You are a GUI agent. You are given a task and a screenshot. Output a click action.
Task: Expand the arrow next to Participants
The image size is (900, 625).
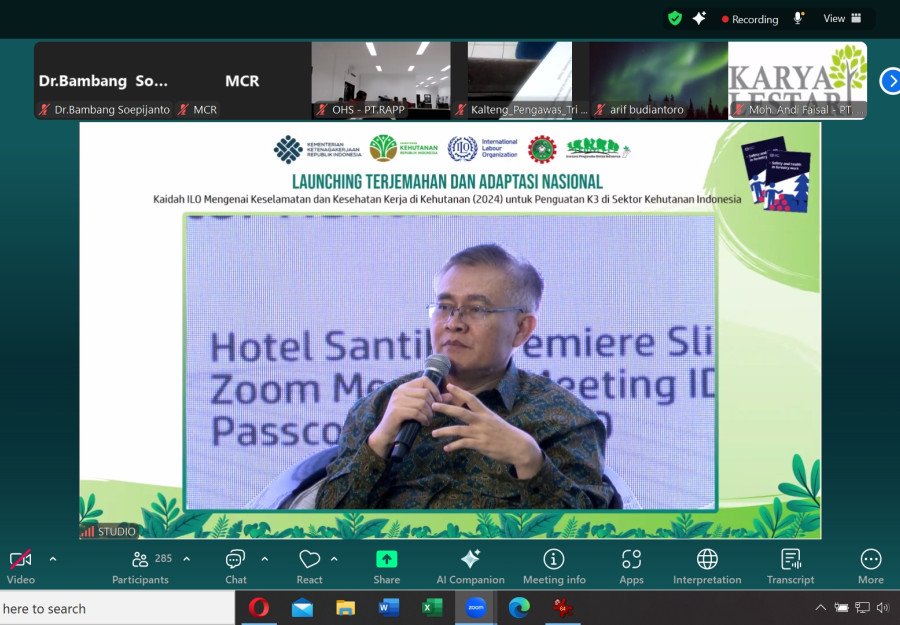point(187,558)
